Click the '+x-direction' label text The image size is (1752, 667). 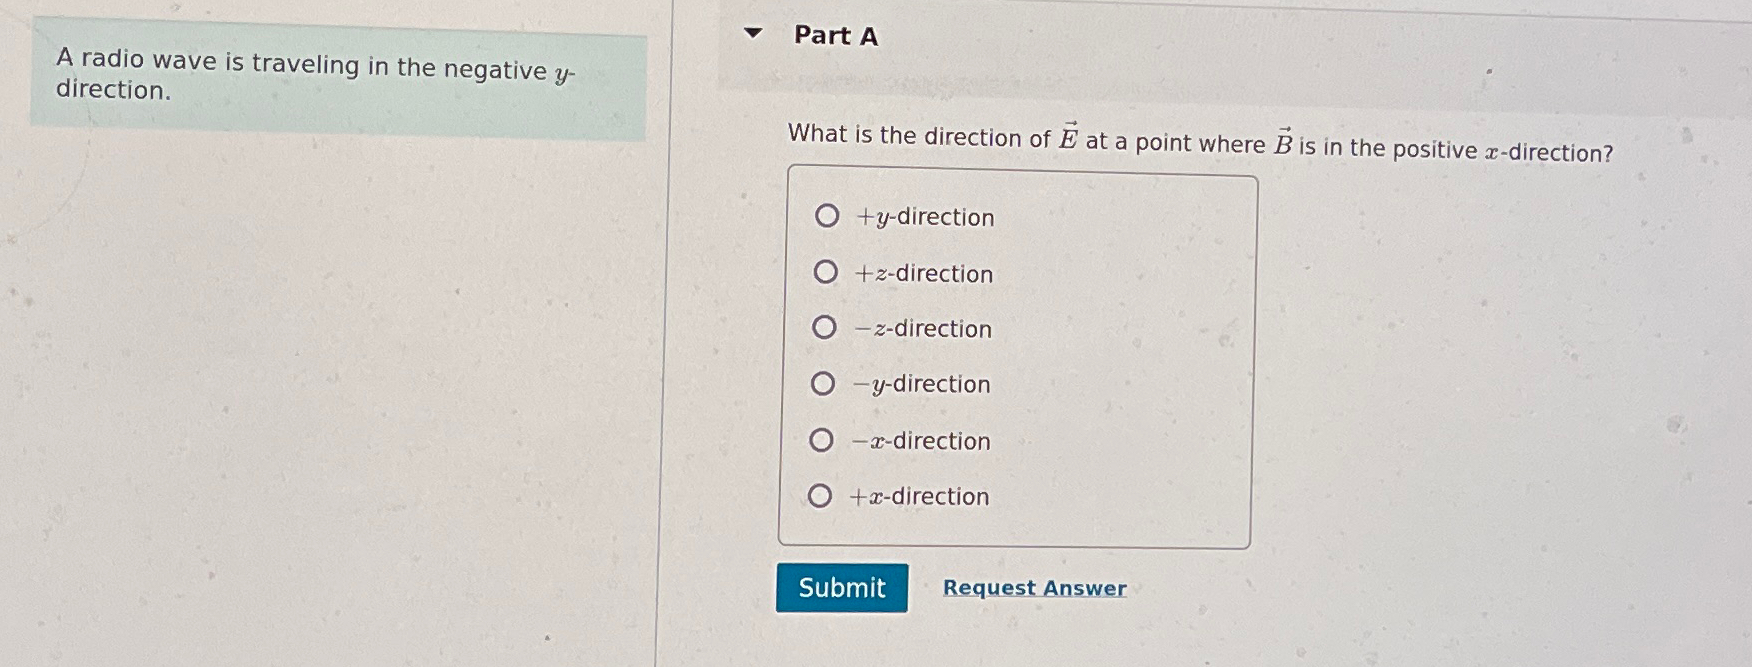[919, 496]
